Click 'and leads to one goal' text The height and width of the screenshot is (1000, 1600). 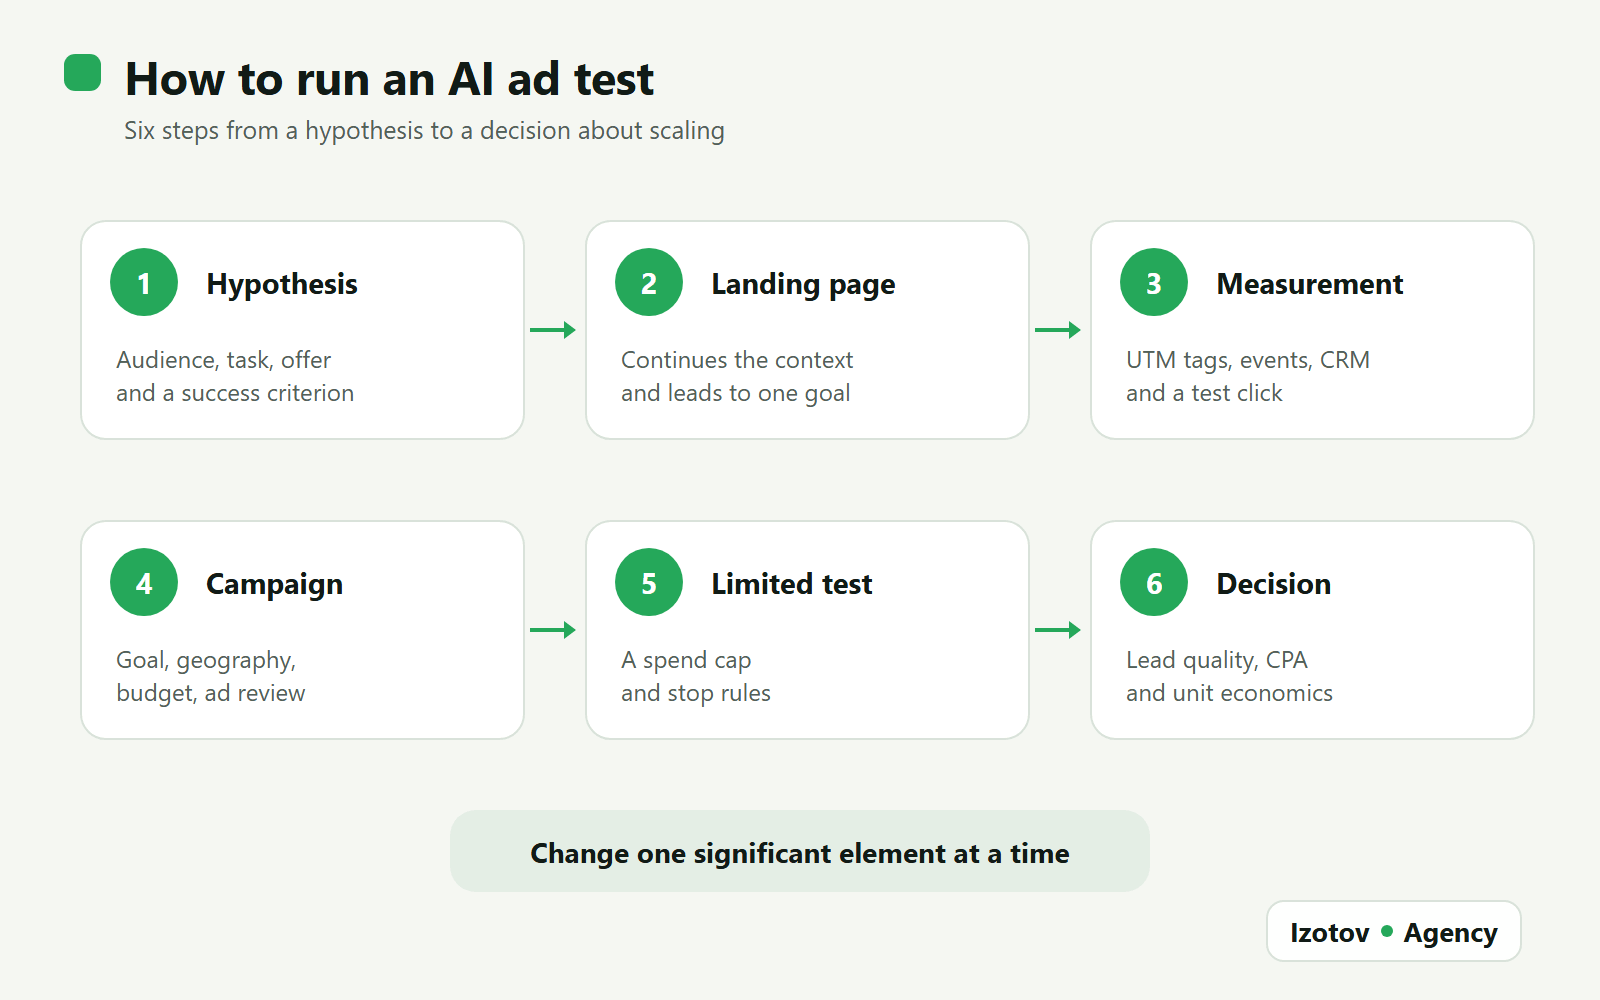[735, 394]
